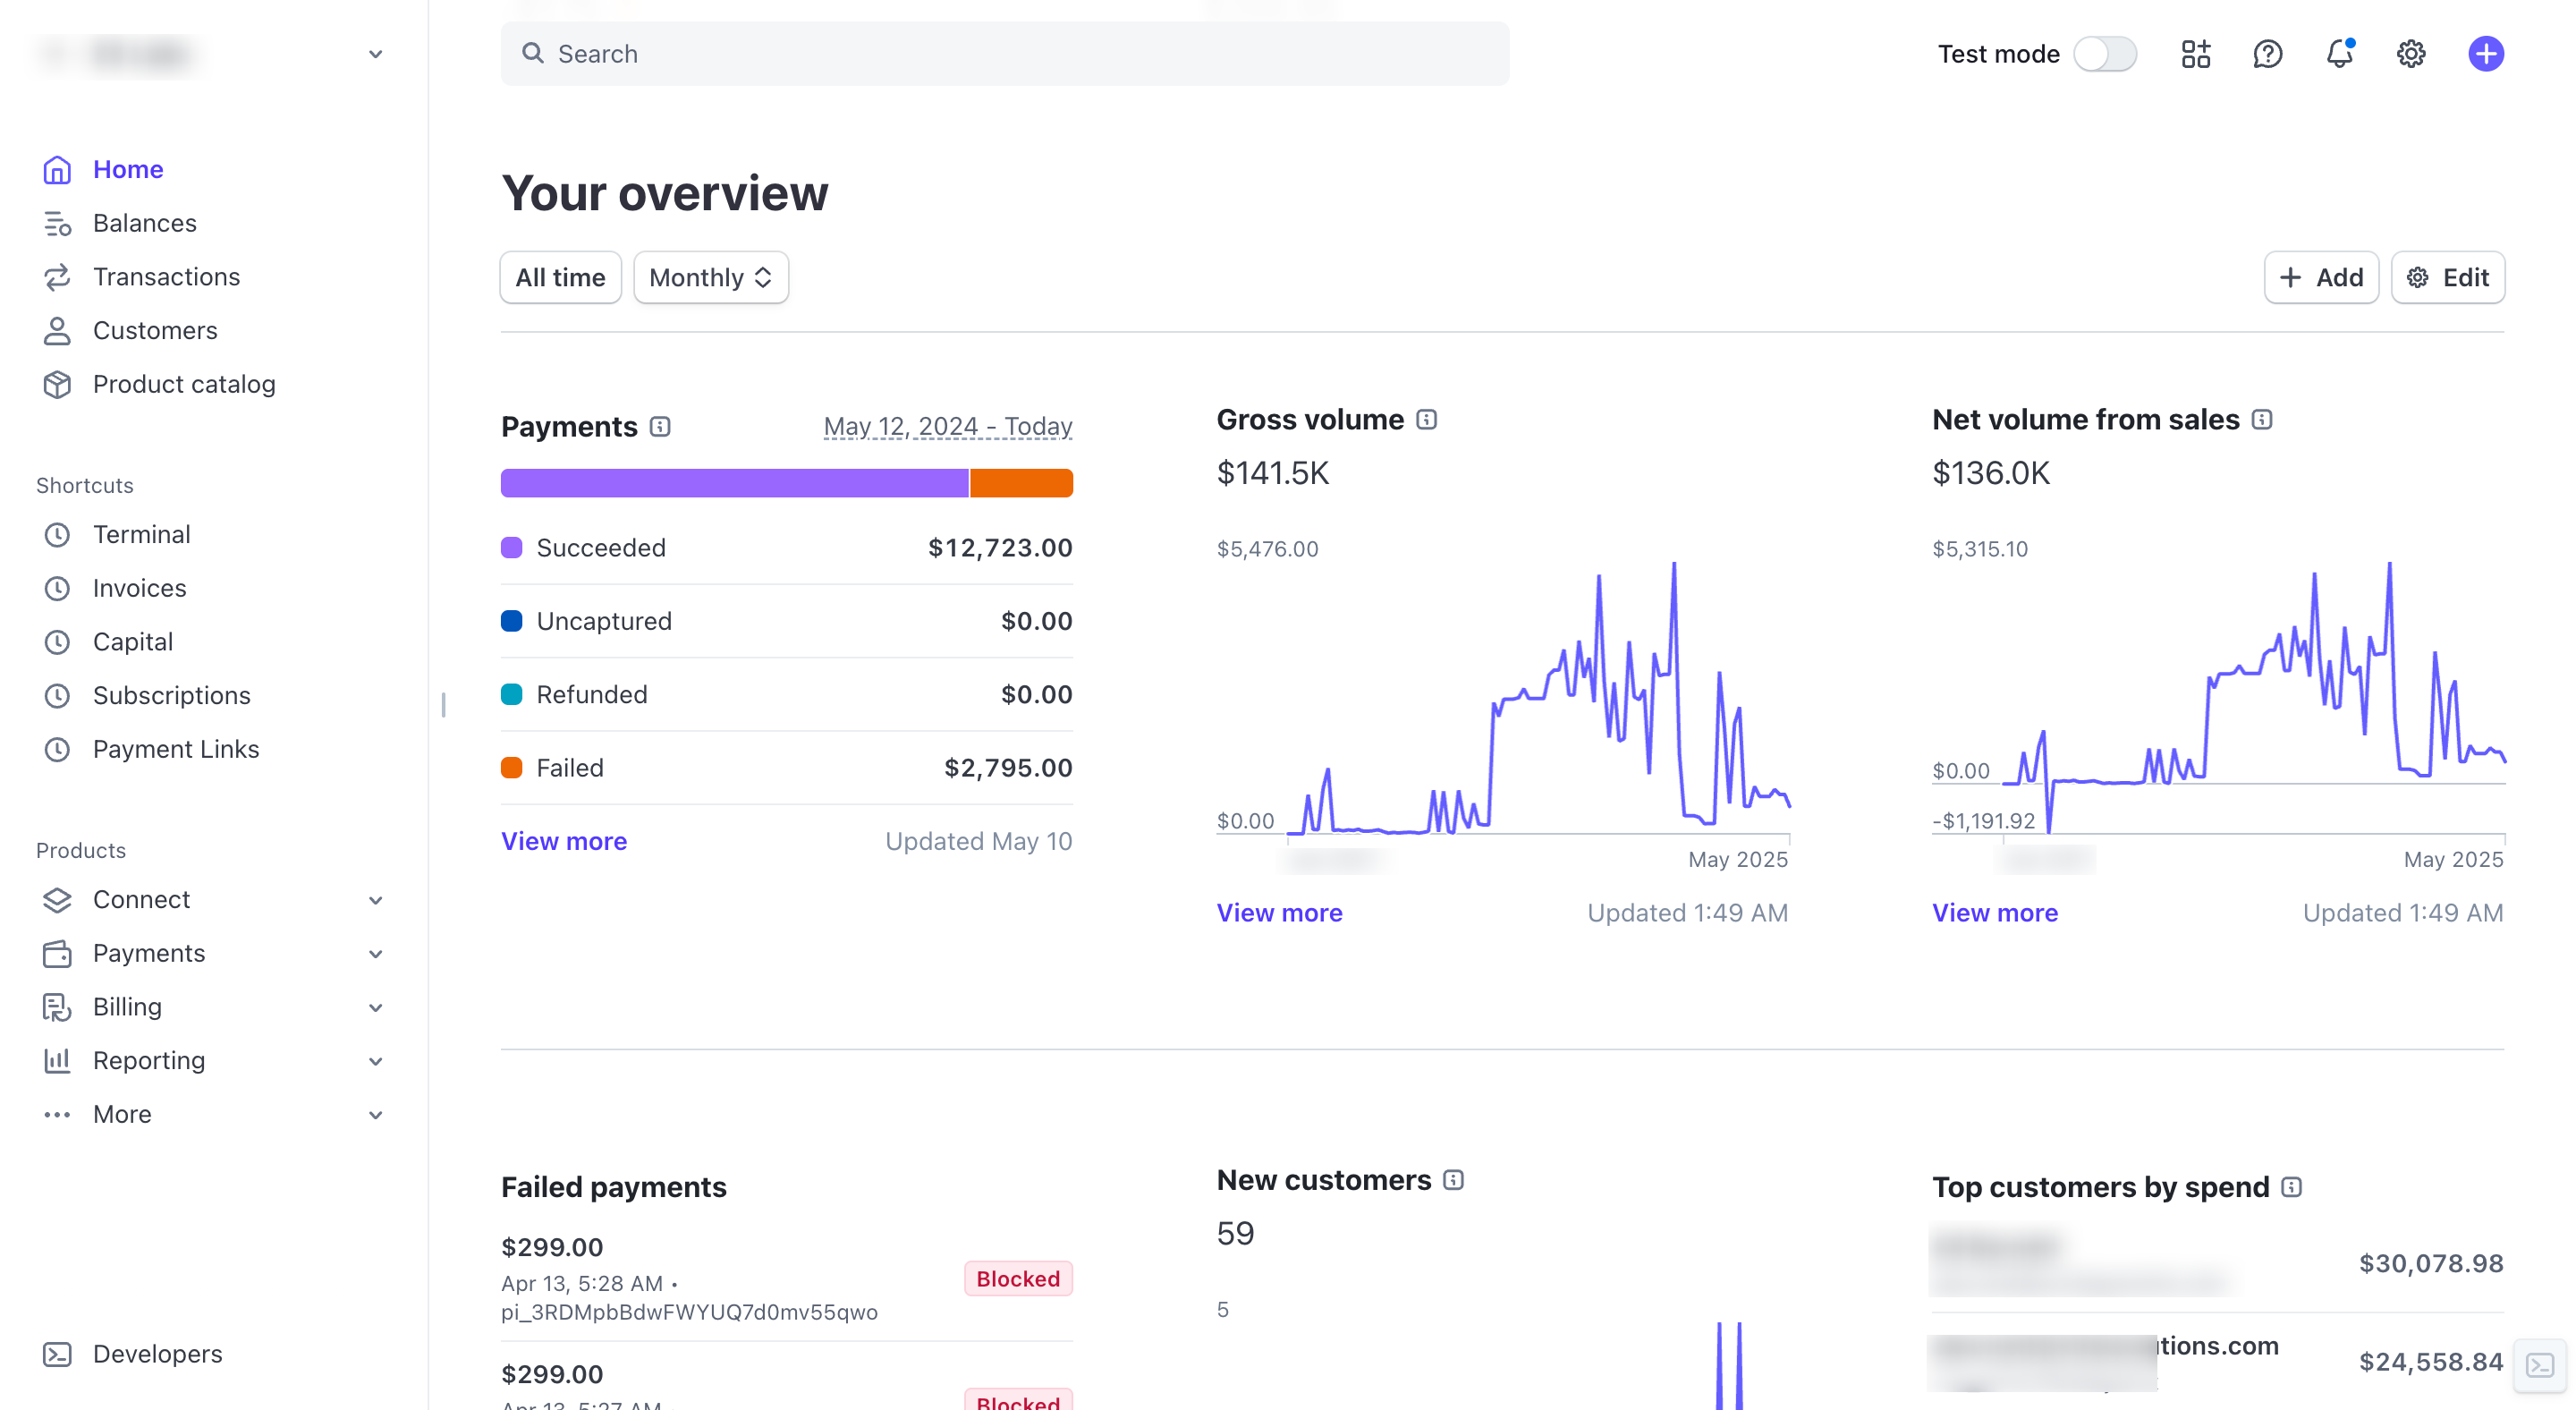
Task: Click View more under Payments
Action: click(564, 841)
